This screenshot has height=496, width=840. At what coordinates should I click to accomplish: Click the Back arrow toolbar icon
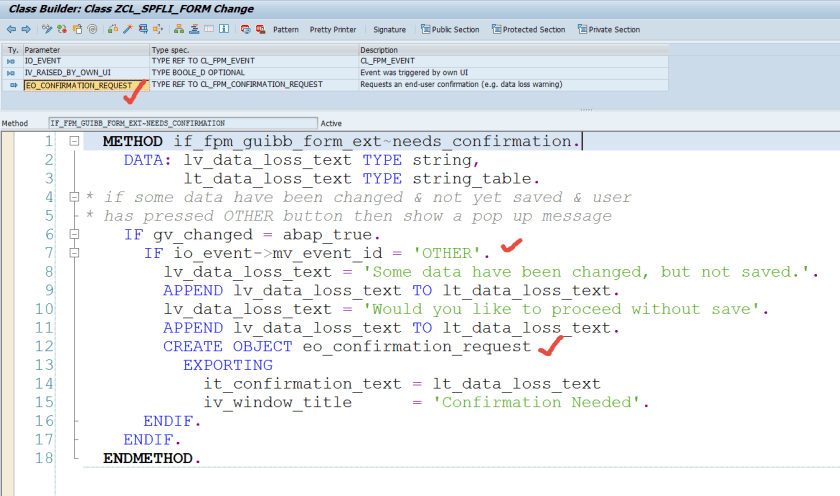11,30
